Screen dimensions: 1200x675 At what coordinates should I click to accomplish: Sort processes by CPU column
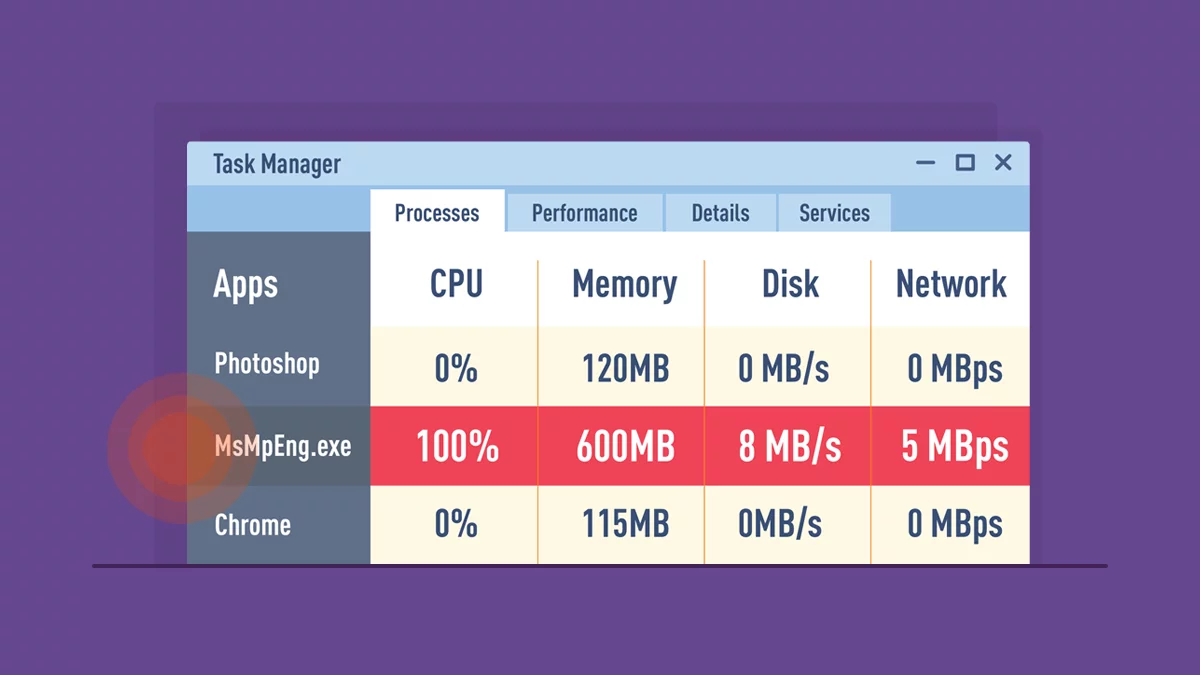tap(456, 284)
